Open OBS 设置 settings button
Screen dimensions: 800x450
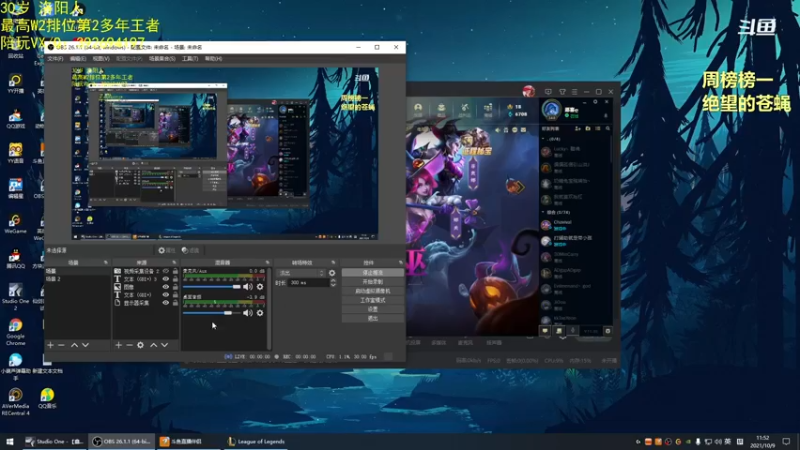click(x=372, y=309)
